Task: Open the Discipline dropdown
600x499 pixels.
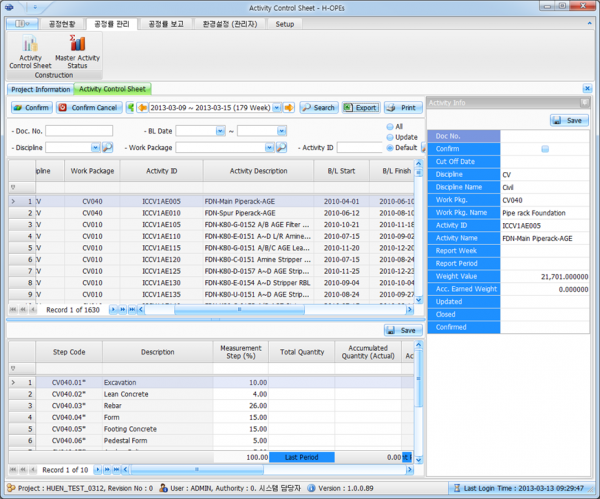Action: [x=93, y=148]
